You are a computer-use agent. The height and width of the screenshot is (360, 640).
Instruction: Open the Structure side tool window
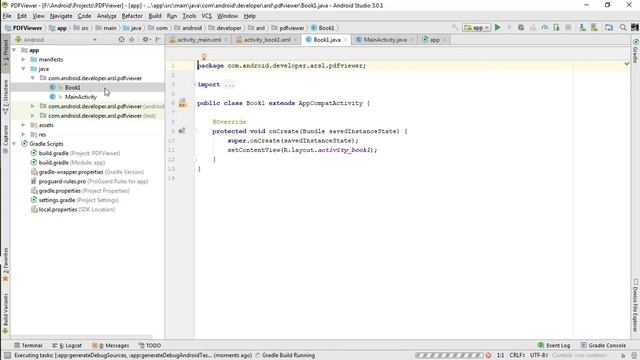pos(5,97)
